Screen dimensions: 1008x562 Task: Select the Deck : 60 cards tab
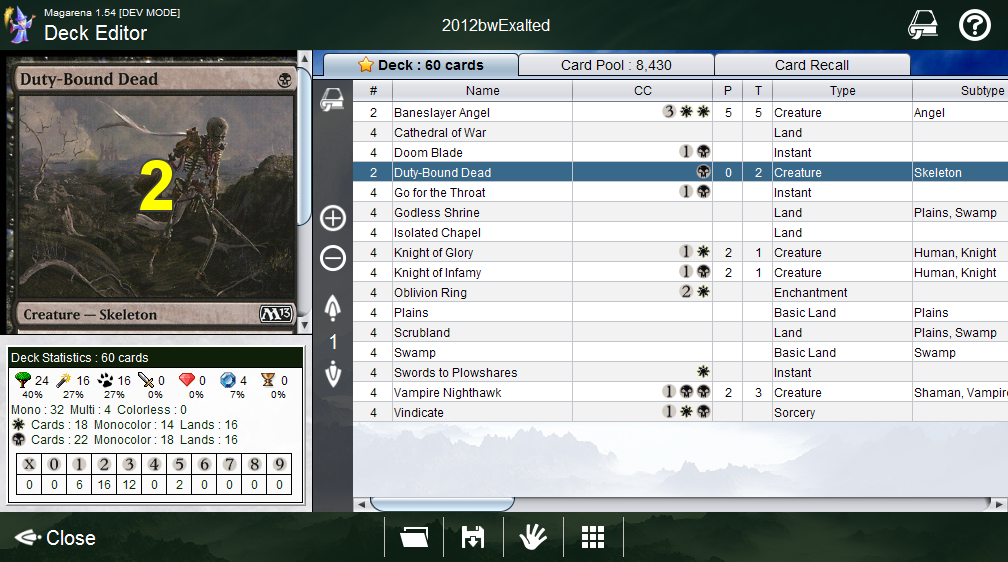click(x=420, y=65)
